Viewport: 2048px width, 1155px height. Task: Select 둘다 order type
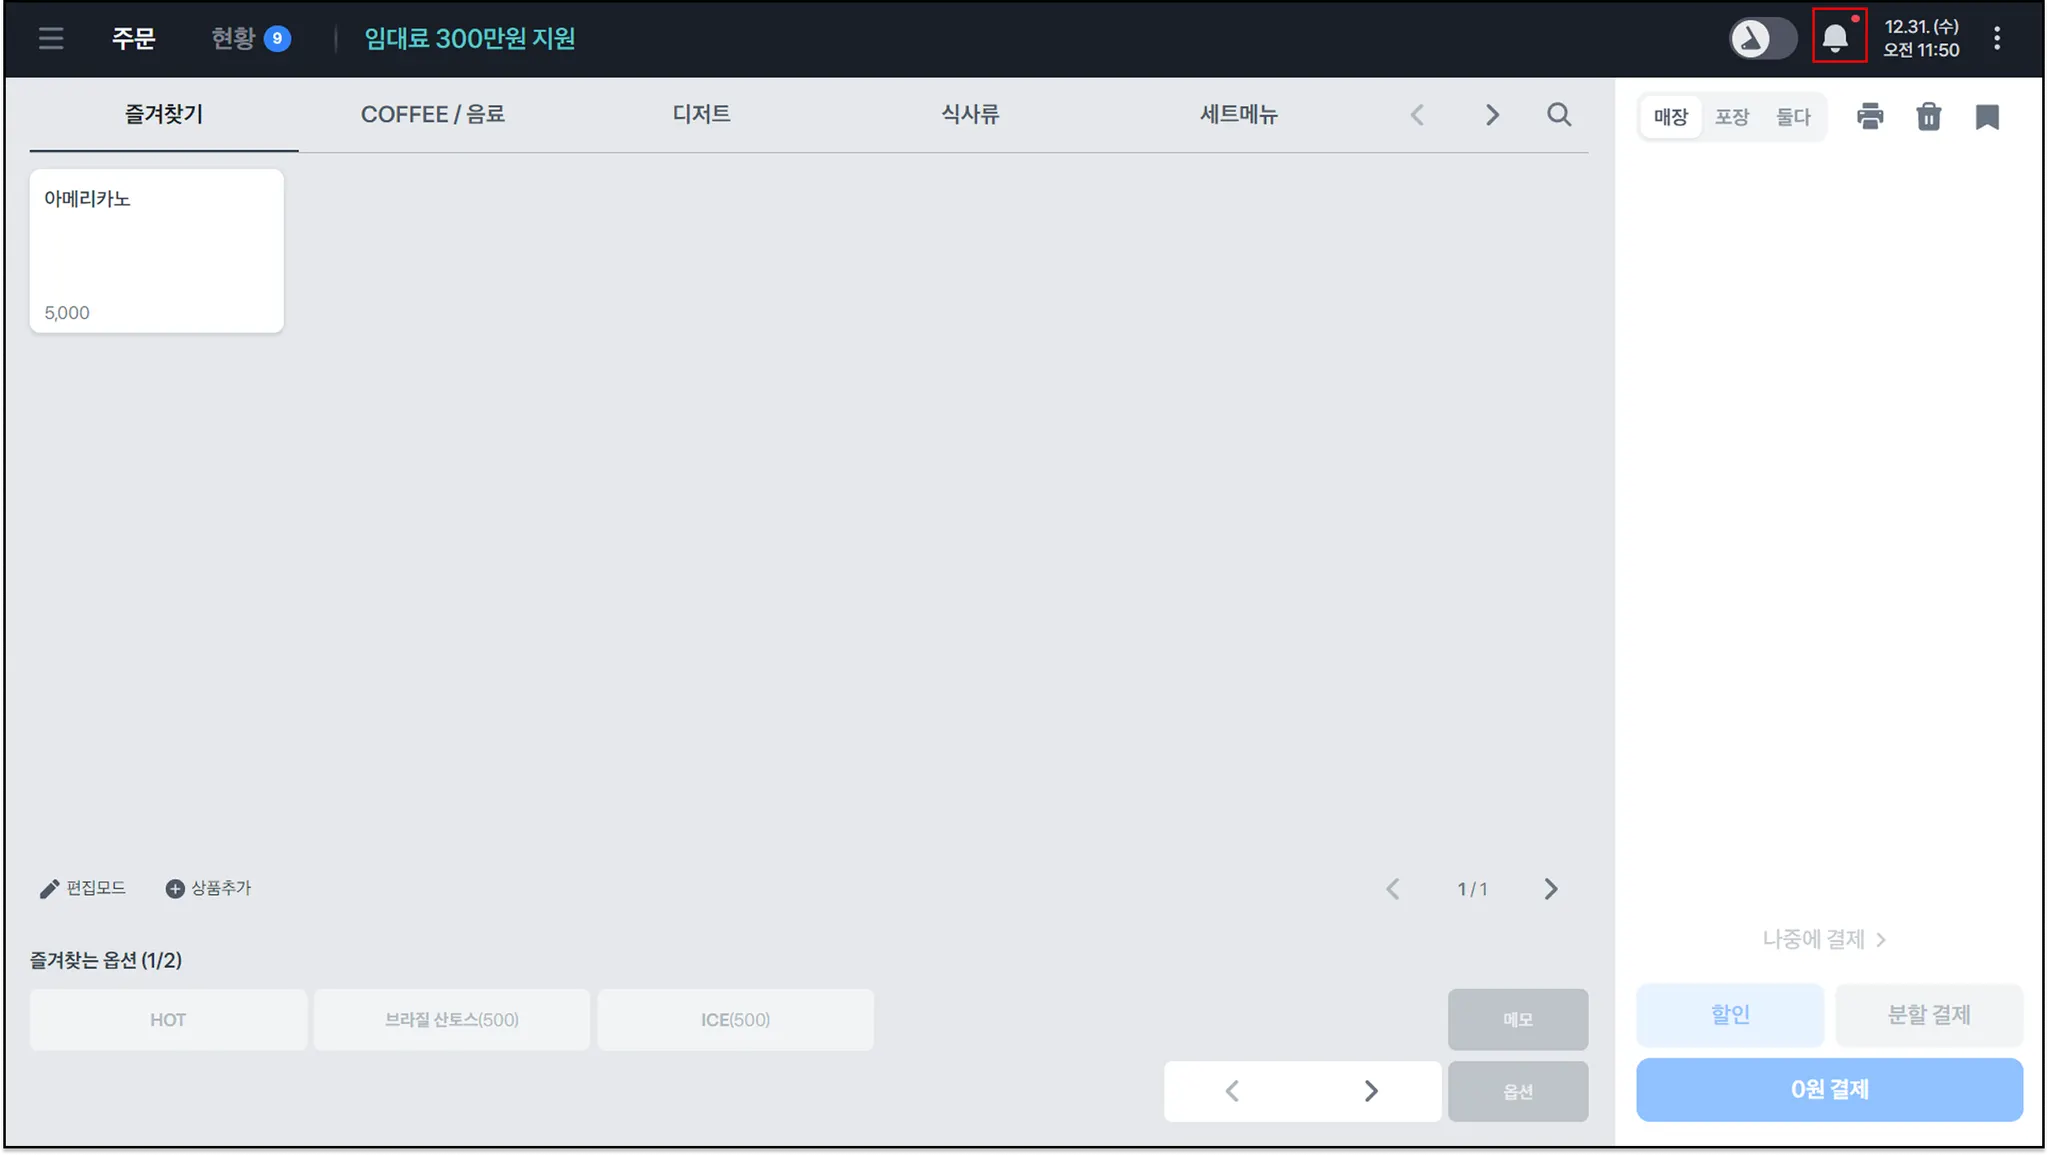click(1793, 117)
